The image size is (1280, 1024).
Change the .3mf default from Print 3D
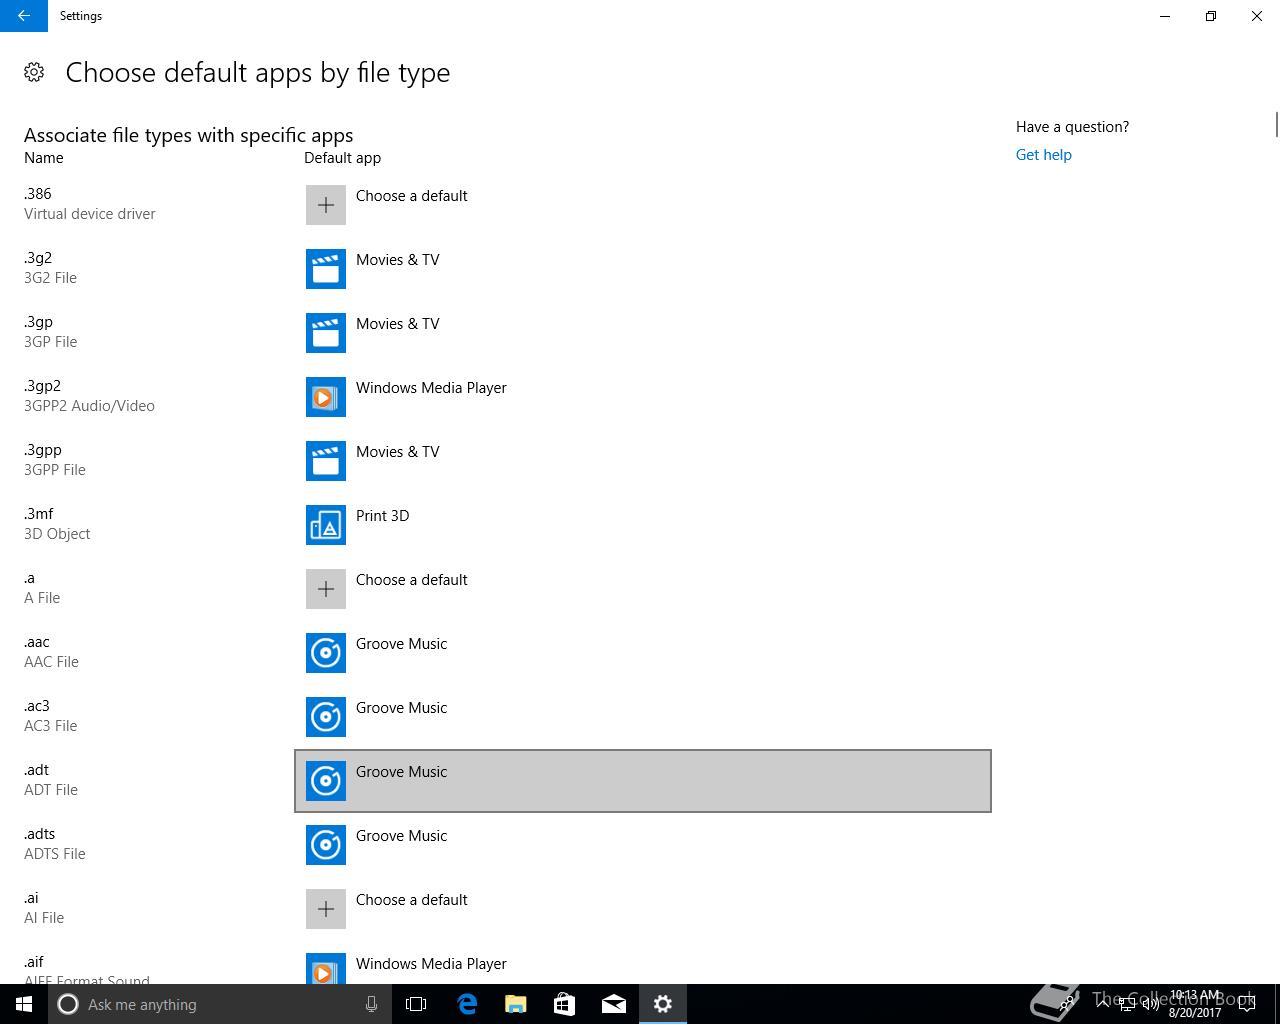[643, 525]
